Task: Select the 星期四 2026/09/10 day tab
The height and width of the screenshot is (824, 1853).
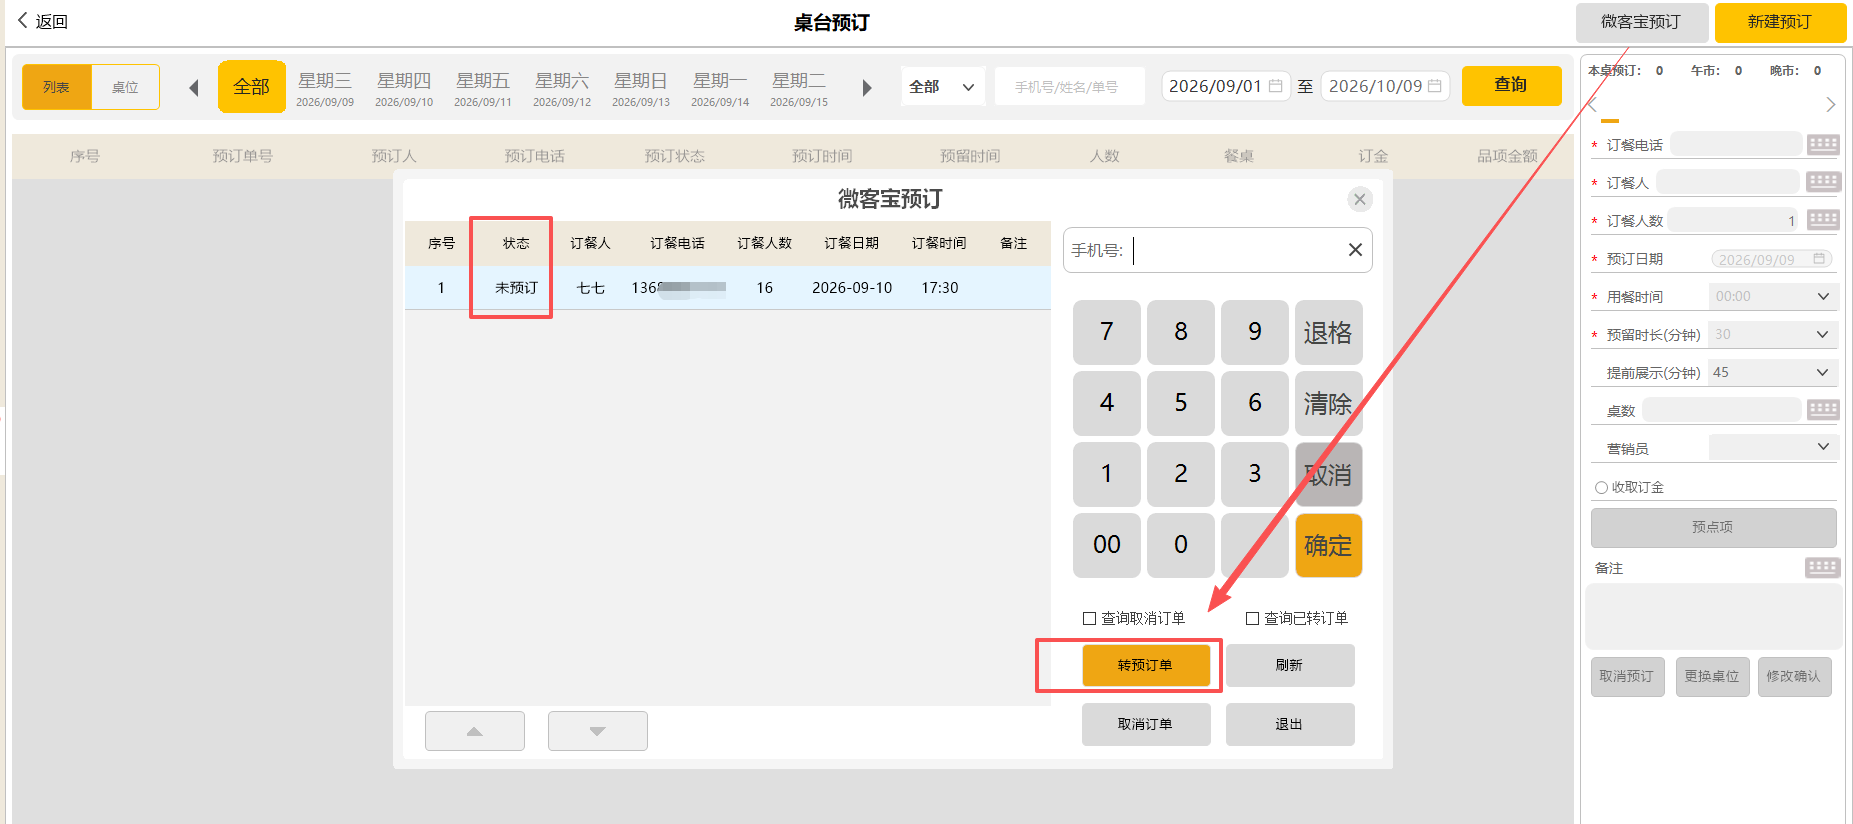Action: tap(404, 88)
